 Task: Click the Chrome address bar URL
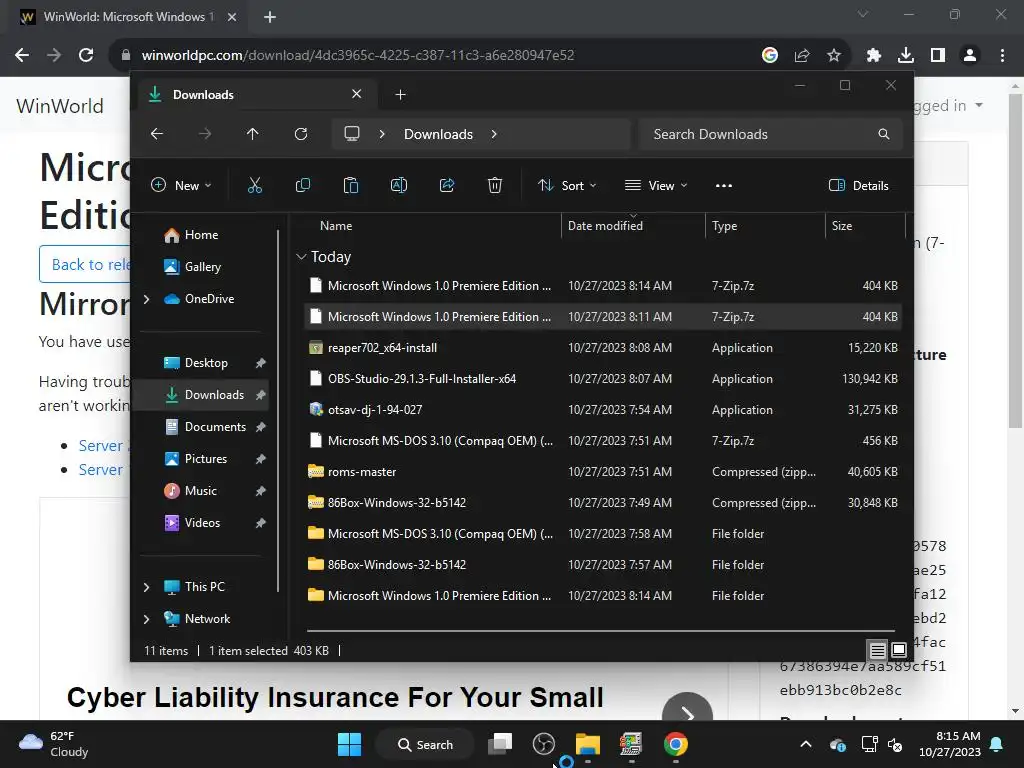tap(358, 55)
